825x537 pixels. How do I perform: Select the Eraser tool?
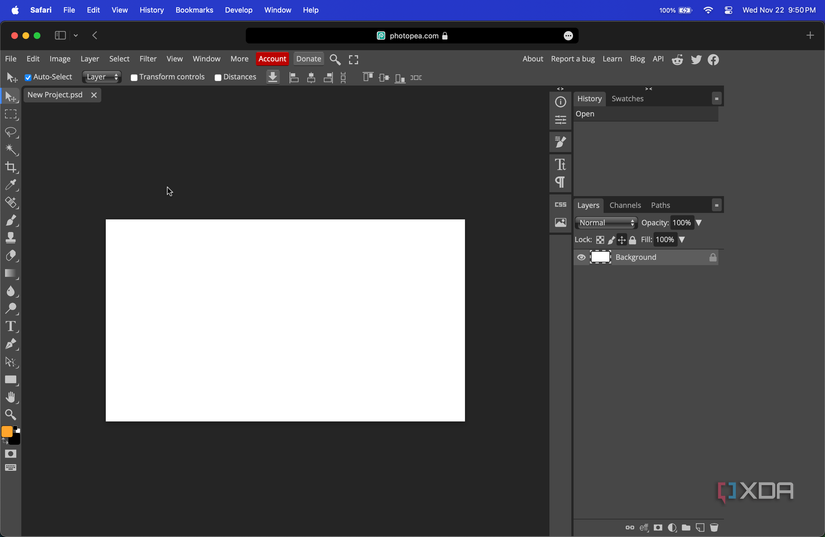(11, 256)
